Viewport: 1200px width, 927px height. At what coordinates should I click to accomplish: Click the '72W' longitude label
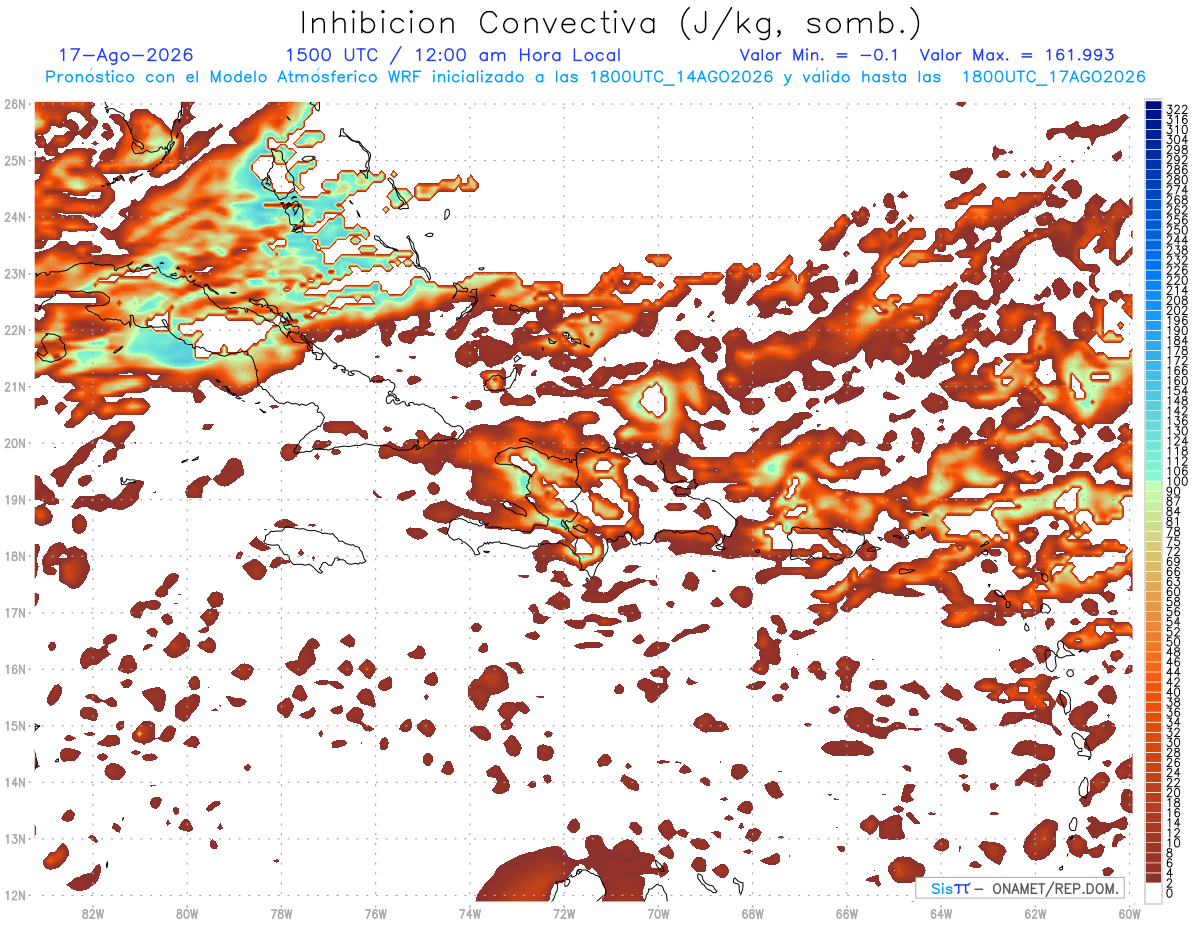564,913
